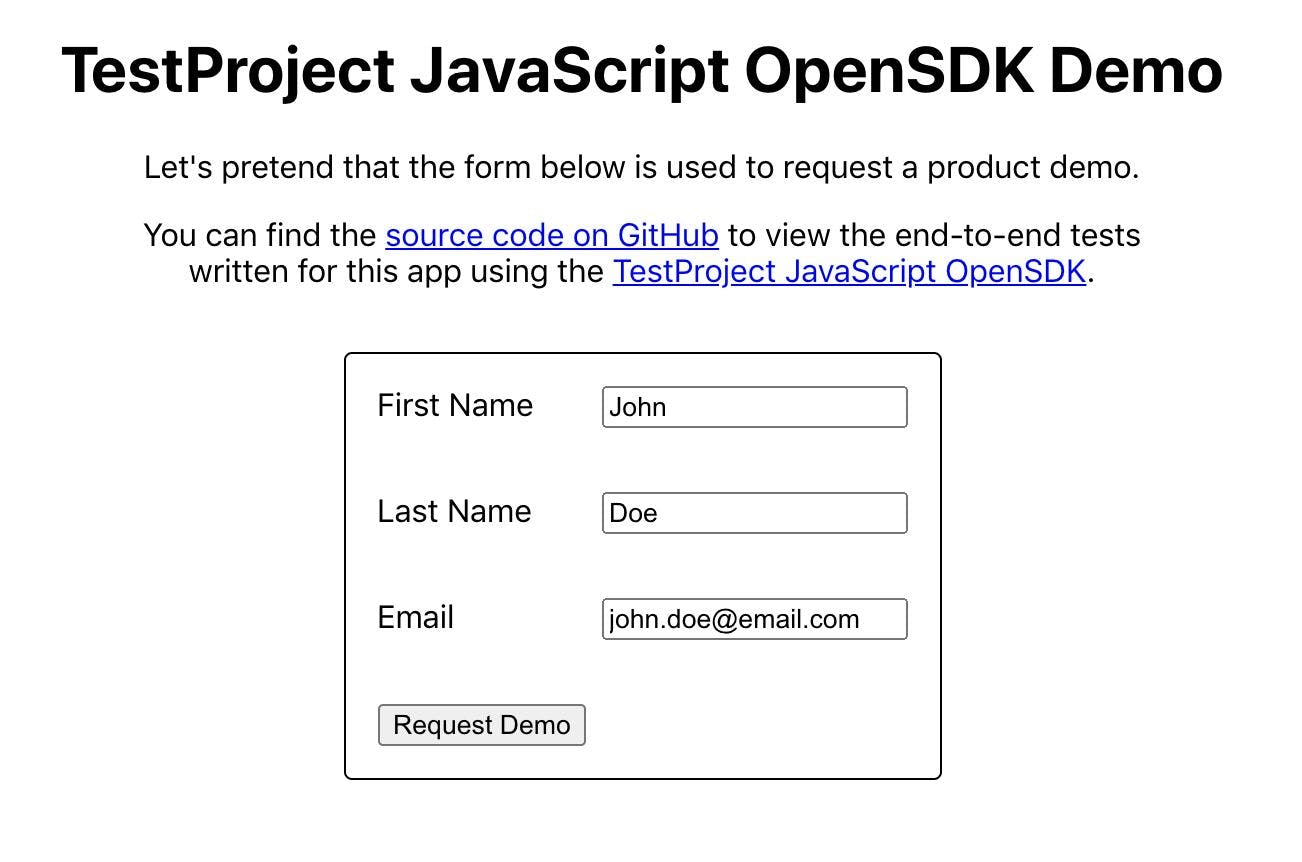Follow the TestProject JavaScript OpenSDK link
This screenshot has width=1302, height=862.
pyautogui.click(x=849, y=271)
